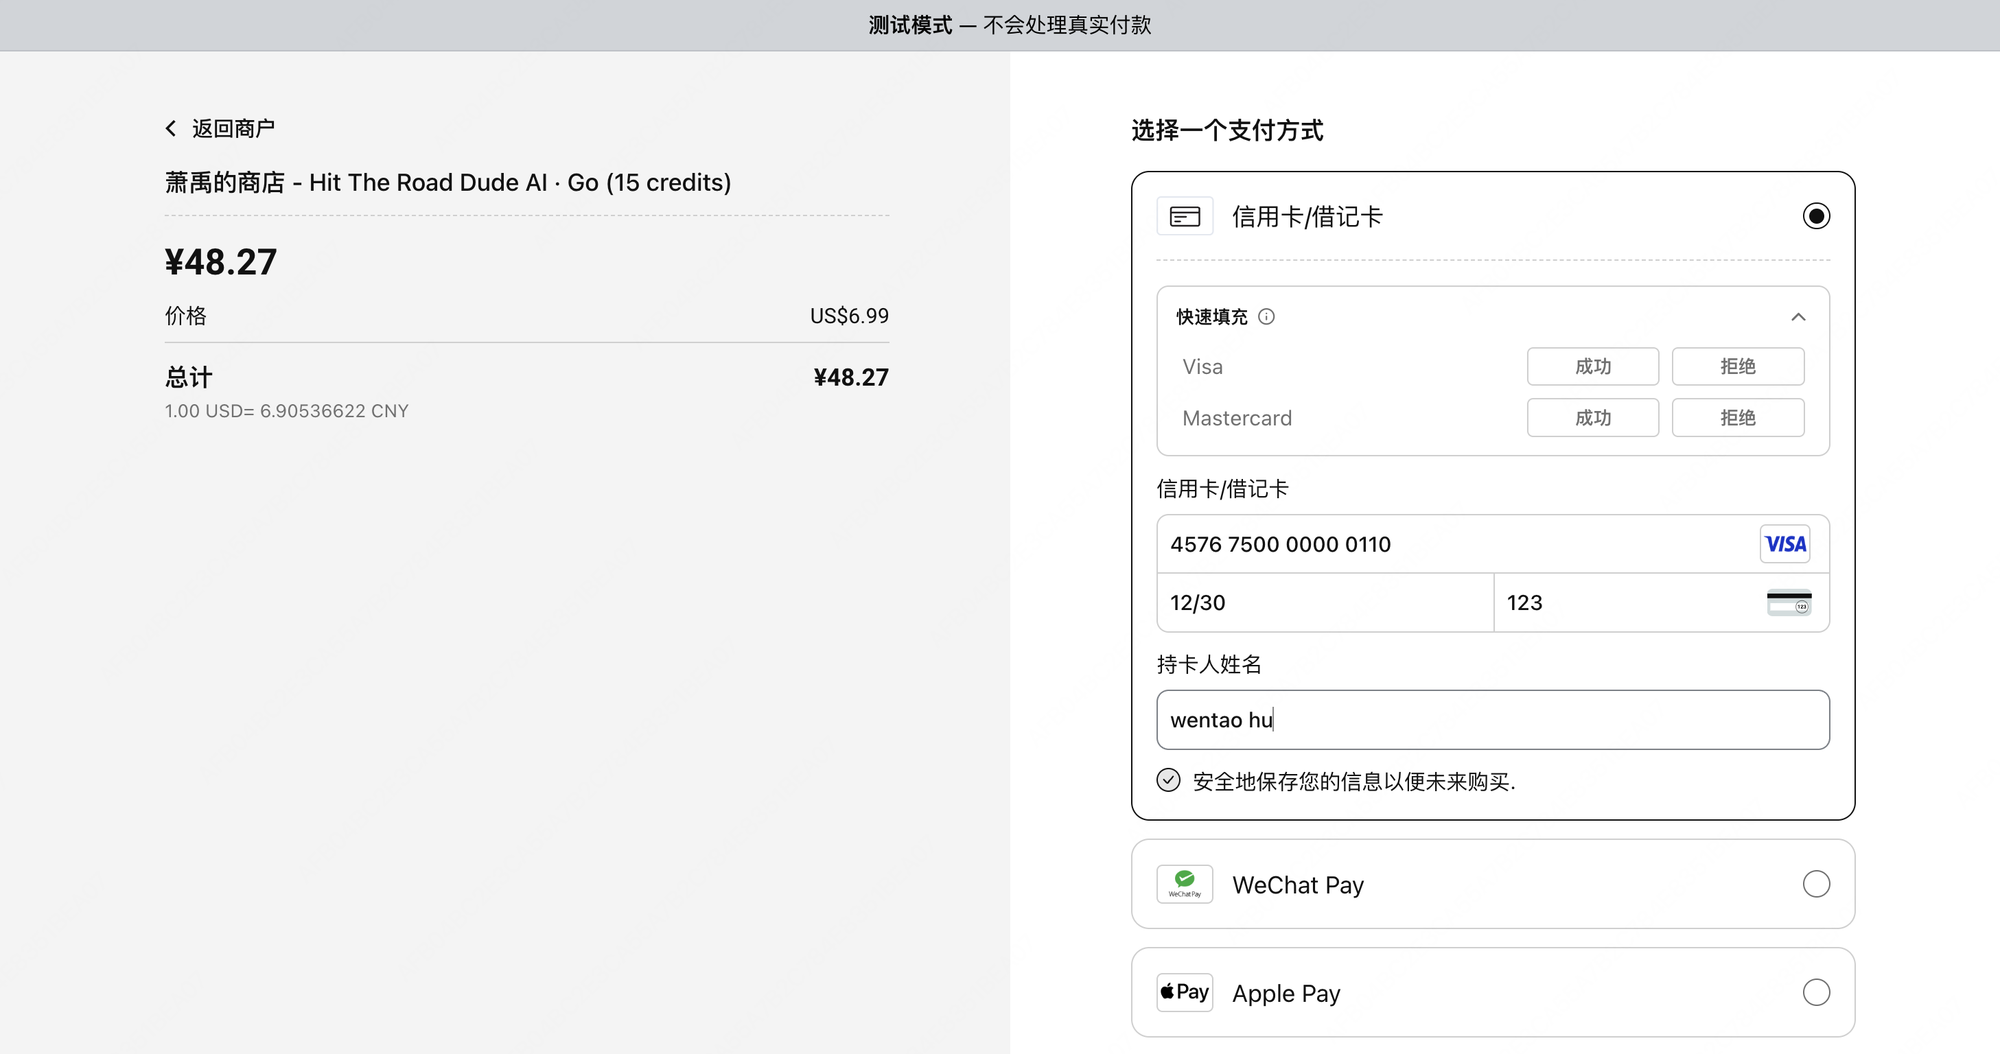Click the exchange rate text 1.00 USD= 6.90536622 CNY

[x=287, y=411]
